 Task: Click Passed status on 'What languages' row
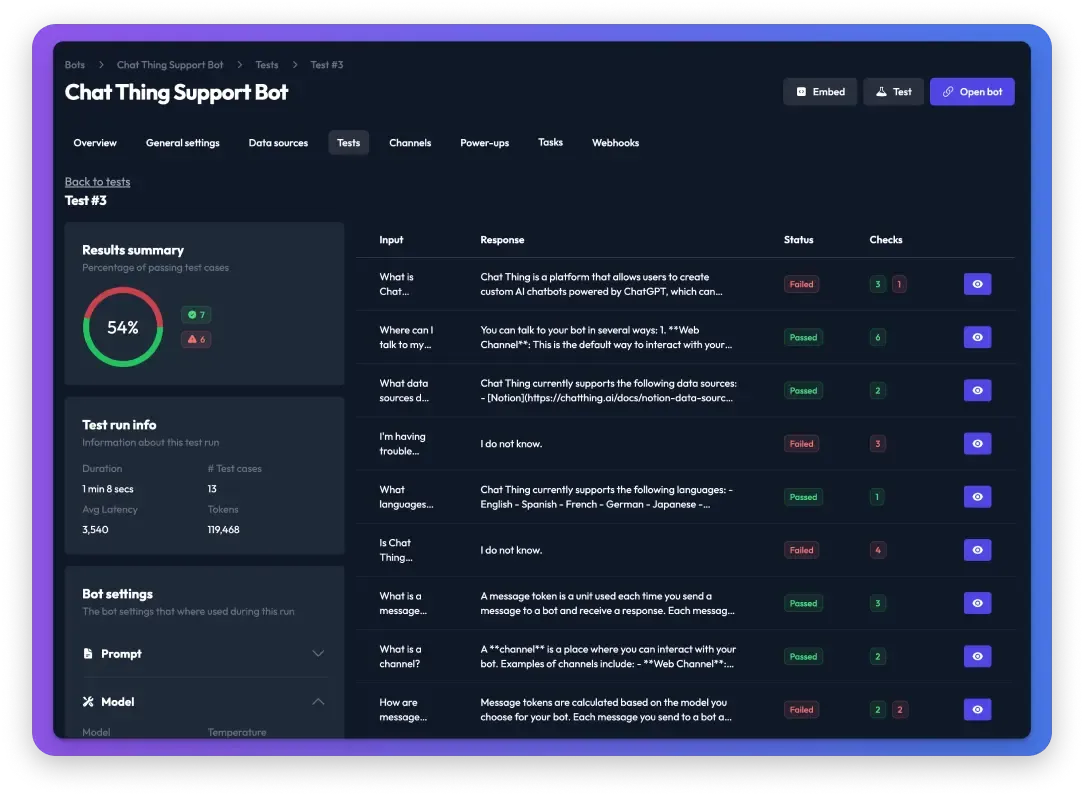point(803,497)
